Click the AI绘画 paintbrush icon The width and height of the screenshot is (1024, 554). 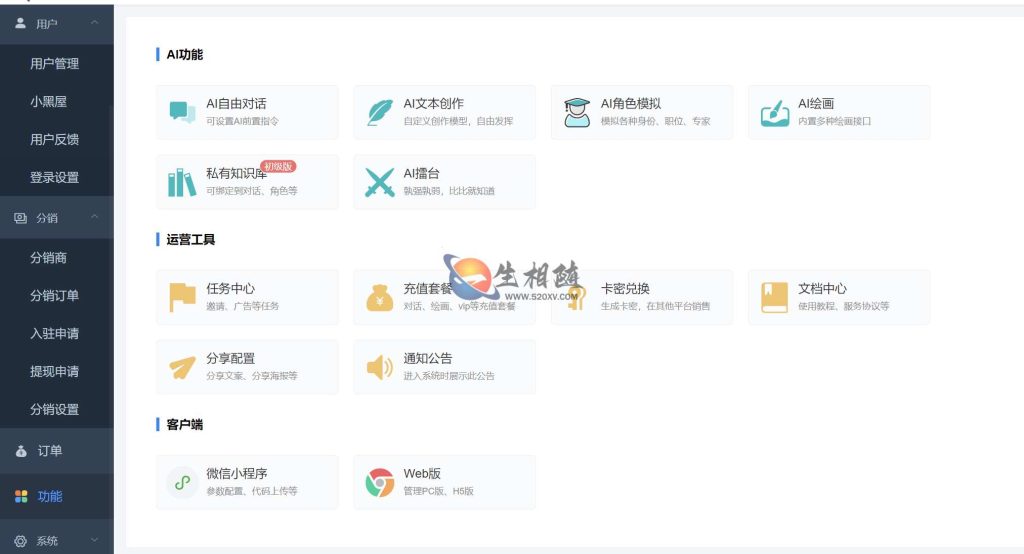coord(775,112)
